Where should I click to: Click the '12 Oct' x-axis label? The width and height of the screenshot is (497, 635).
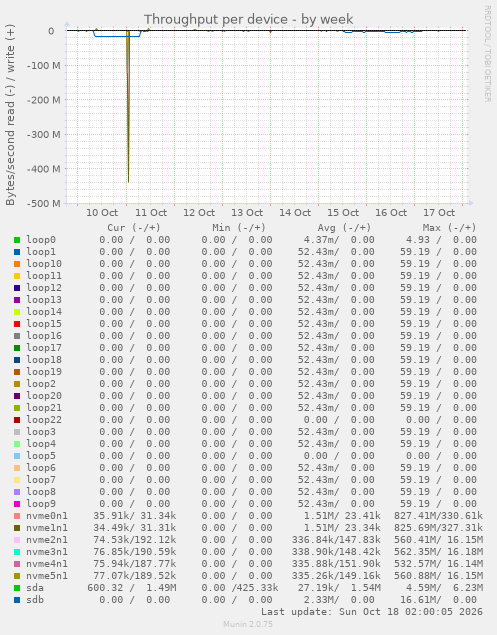[x=199, y=213]
